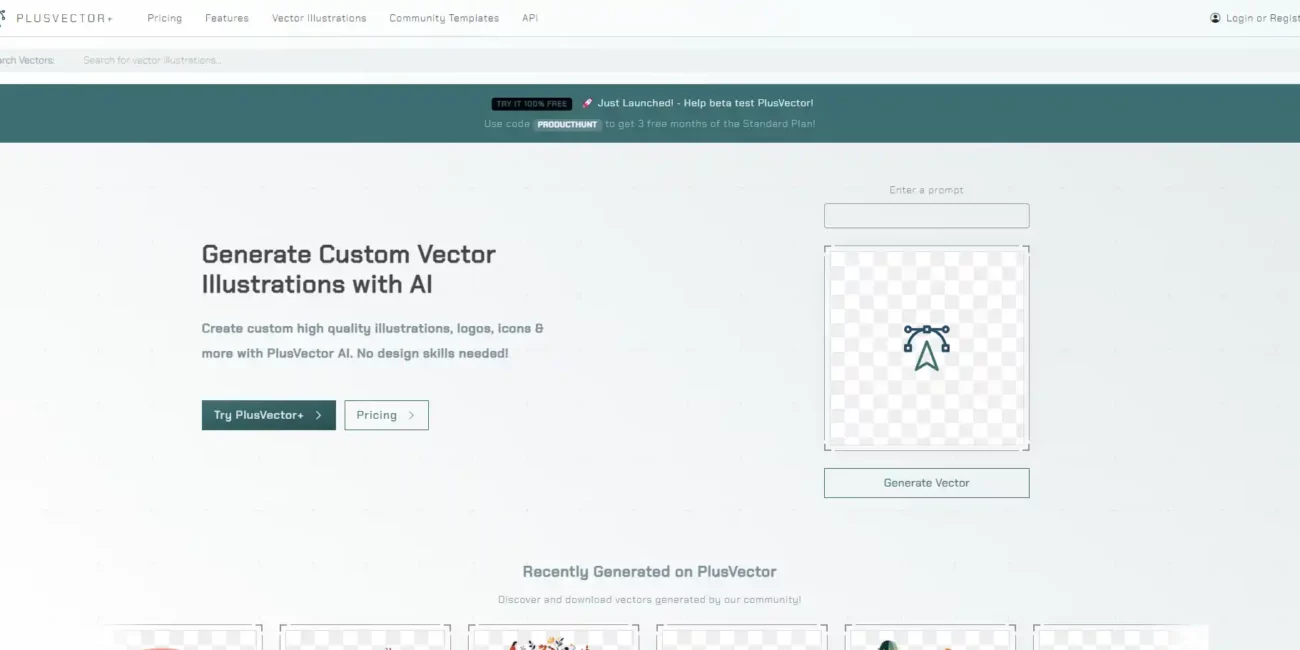Click the Generate Vector button
Image resolution: width=1300 pixels, height=650 pixels.
(926, 482)
